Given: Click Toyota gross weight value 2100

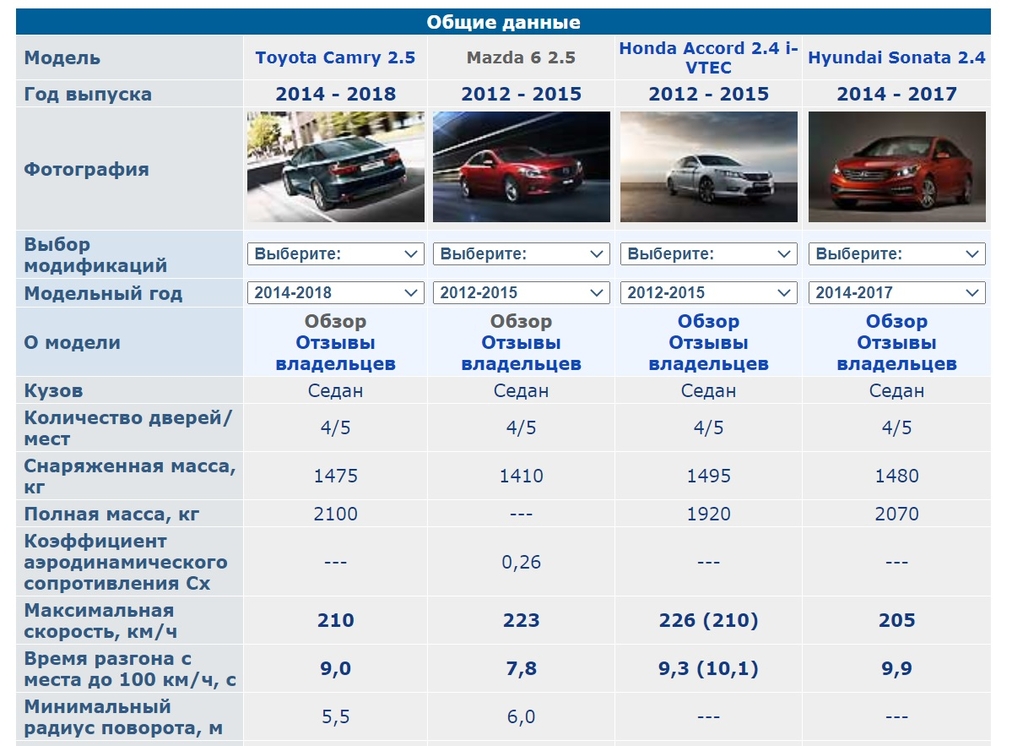Looking at the screenshot, I should [335, 514].
